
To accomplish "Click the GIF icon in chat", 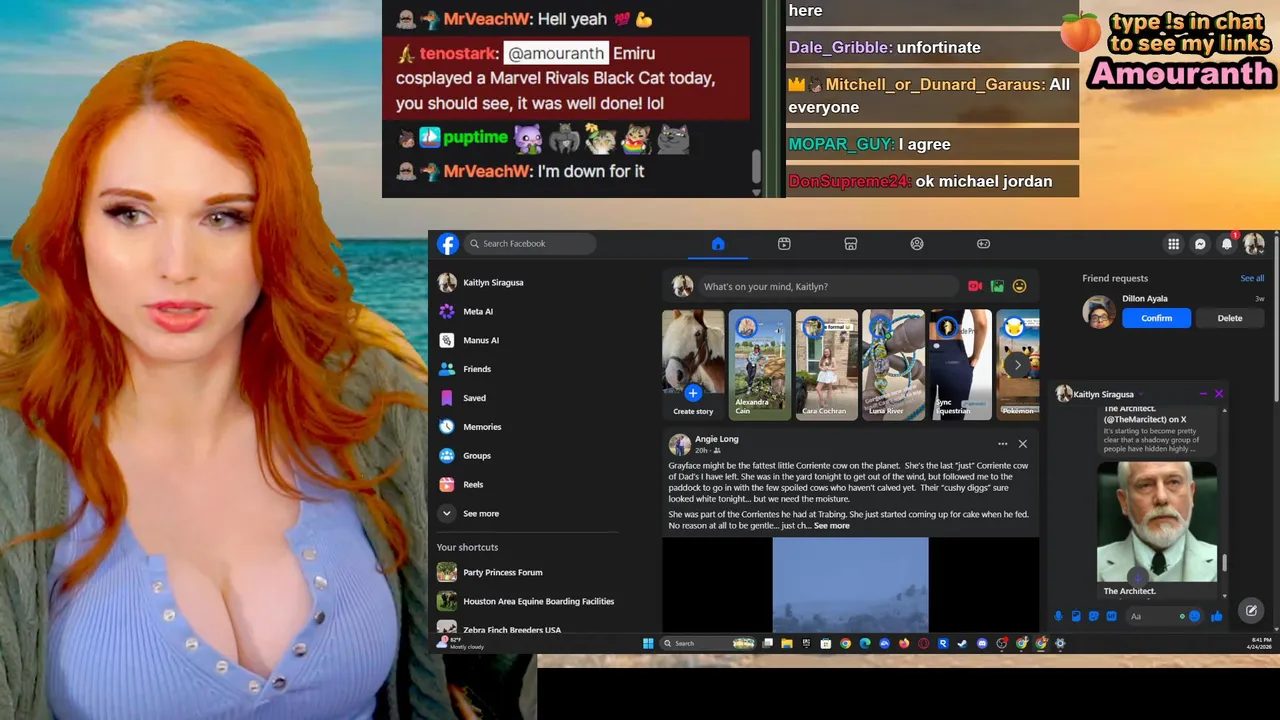I will click(1111, 617).
